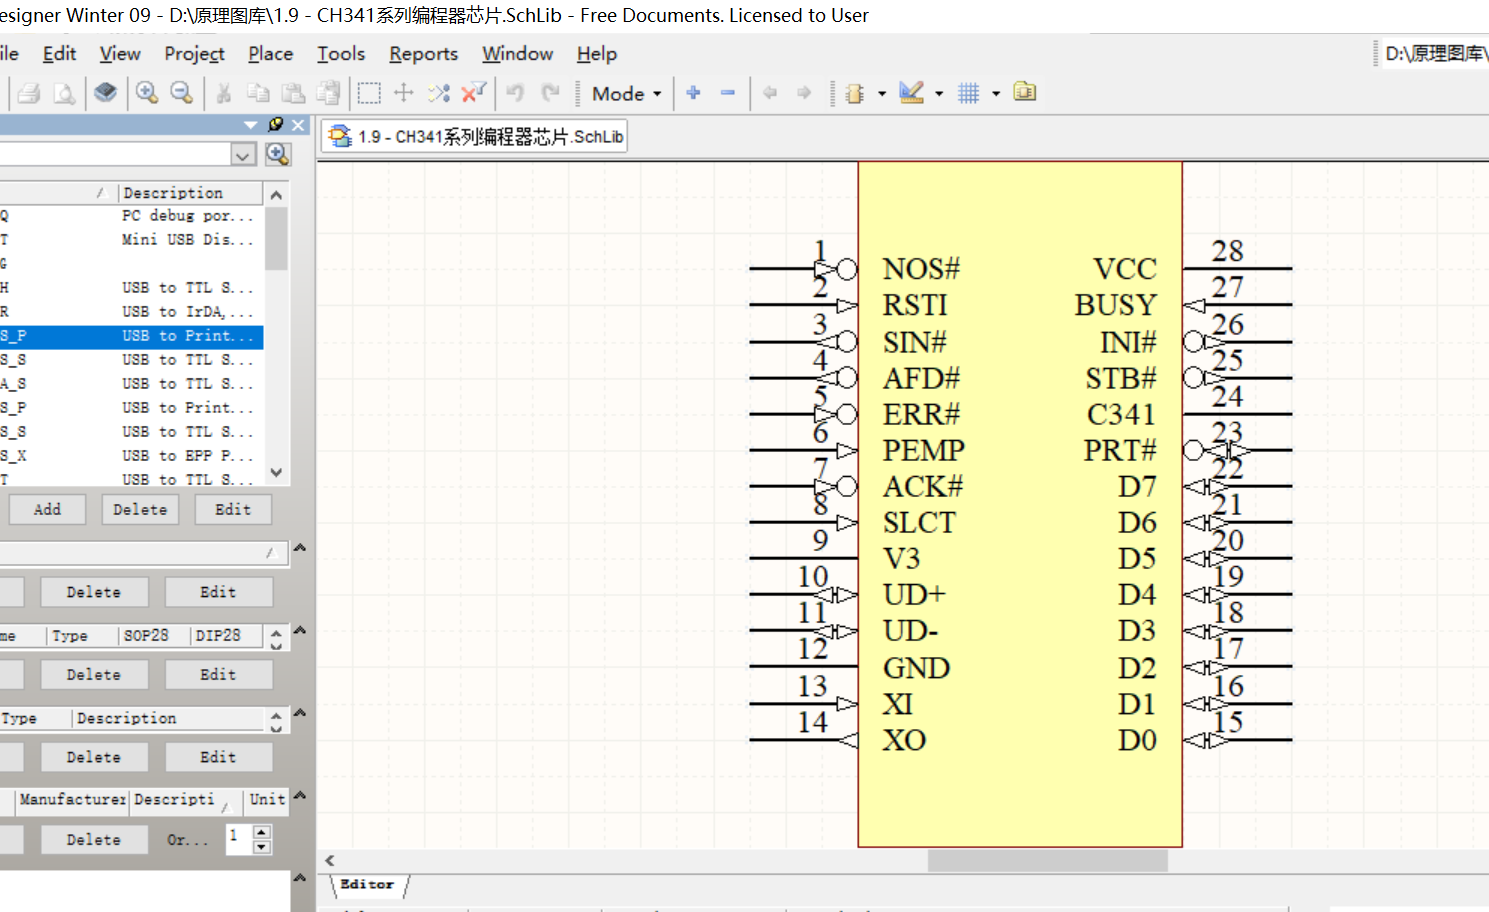Image resolution: width=1489 pixels, height=912 pixels.
Task: Open the Place menu
Action: tap(270, 54)
